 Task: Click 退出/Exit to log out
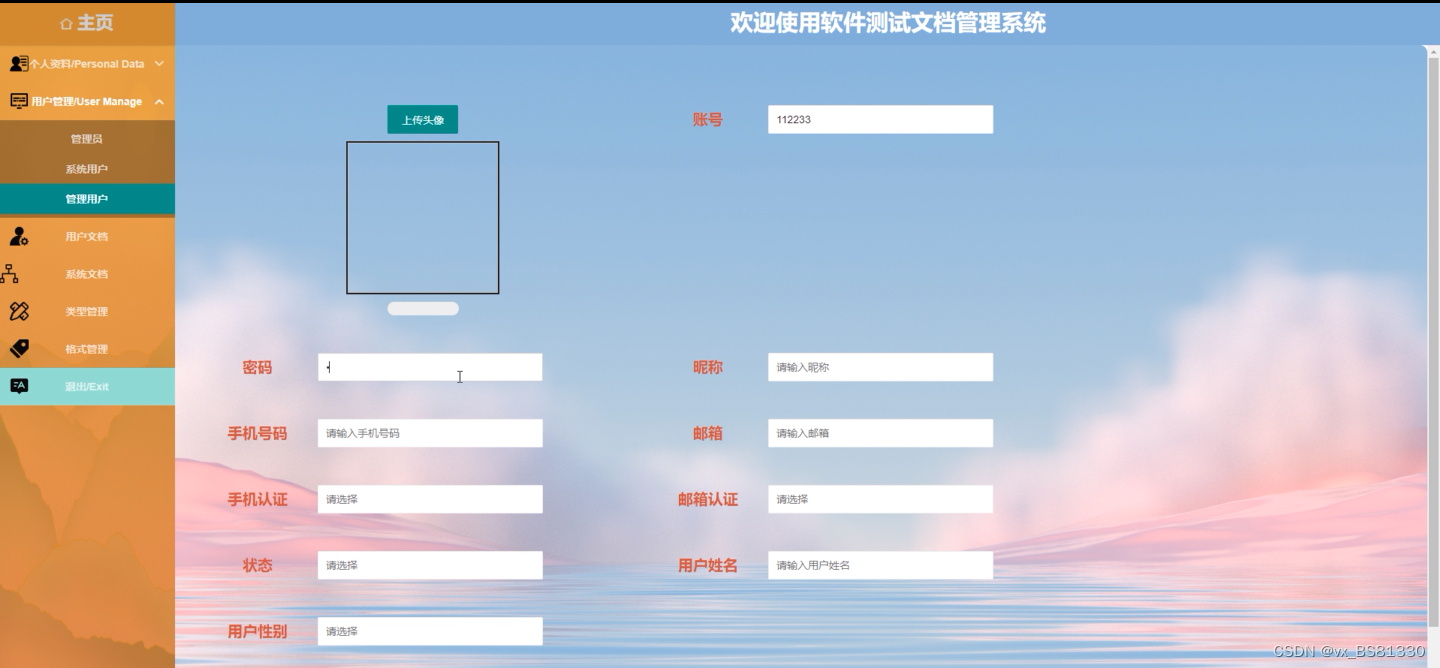[x=87, y=386]
